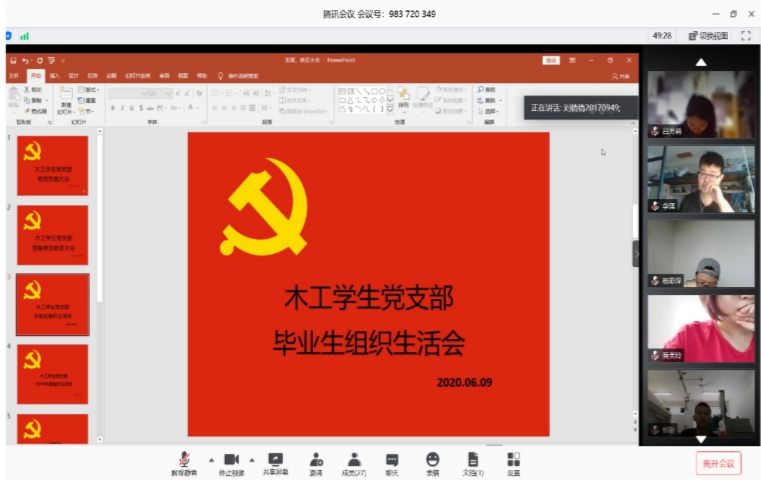Open the members (27) list
The width and height of the screenshot is (761, 480).
click(x=354, y=463)
